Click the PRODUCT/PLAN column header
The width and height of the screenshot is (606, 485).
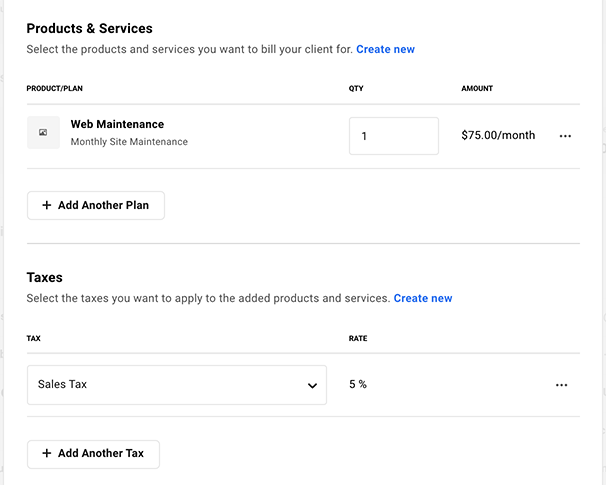click(x=54, y=88)
